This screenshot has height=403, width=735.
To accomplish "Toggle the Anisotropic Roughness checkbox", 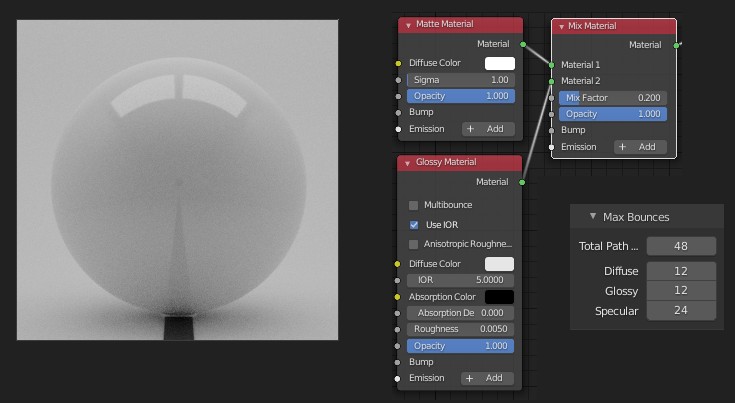I will pyautogui.click(x=414, y=244).
